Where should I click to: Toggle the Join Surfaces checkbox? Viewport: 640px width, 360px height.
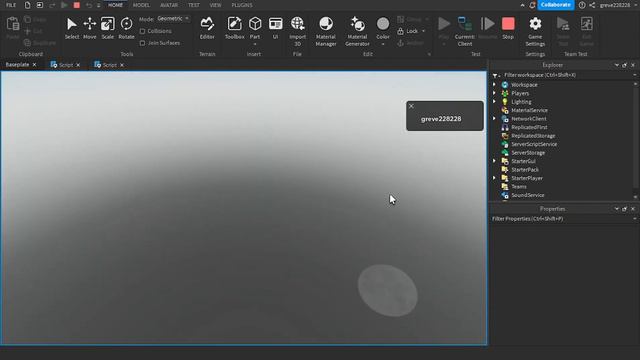[x=142, y=43]
